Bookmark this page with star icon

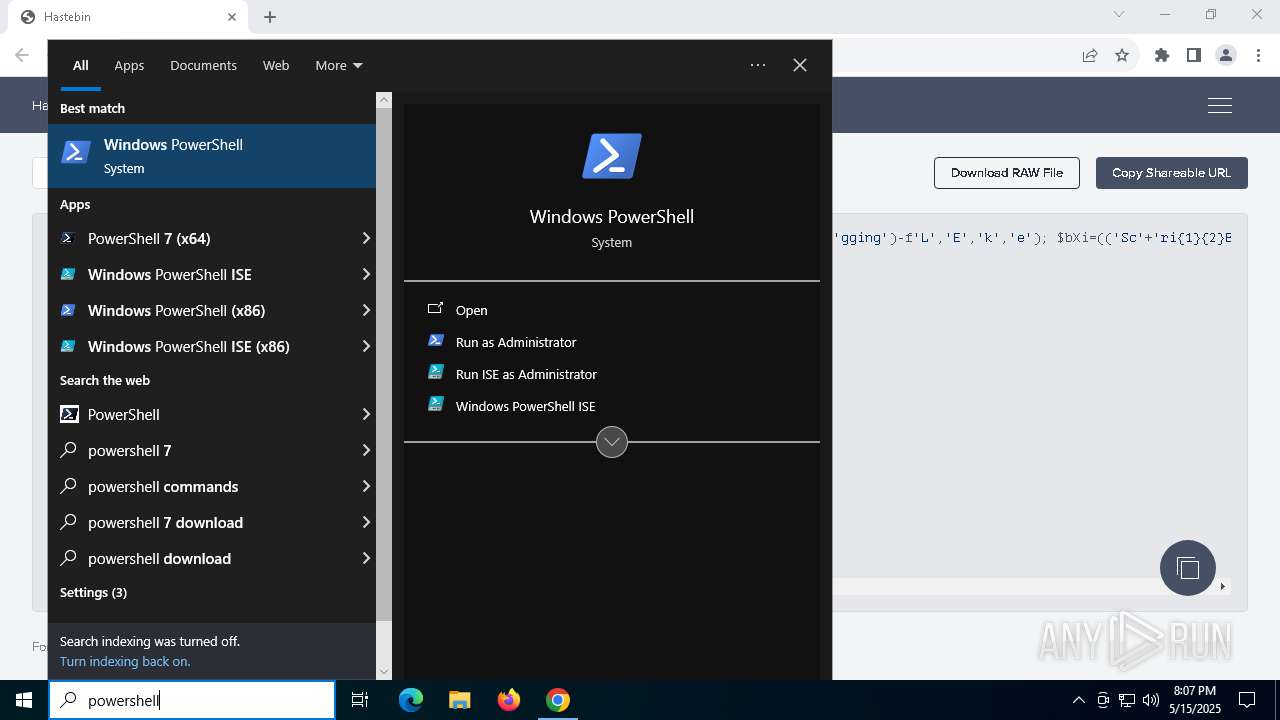(1122, 56)
